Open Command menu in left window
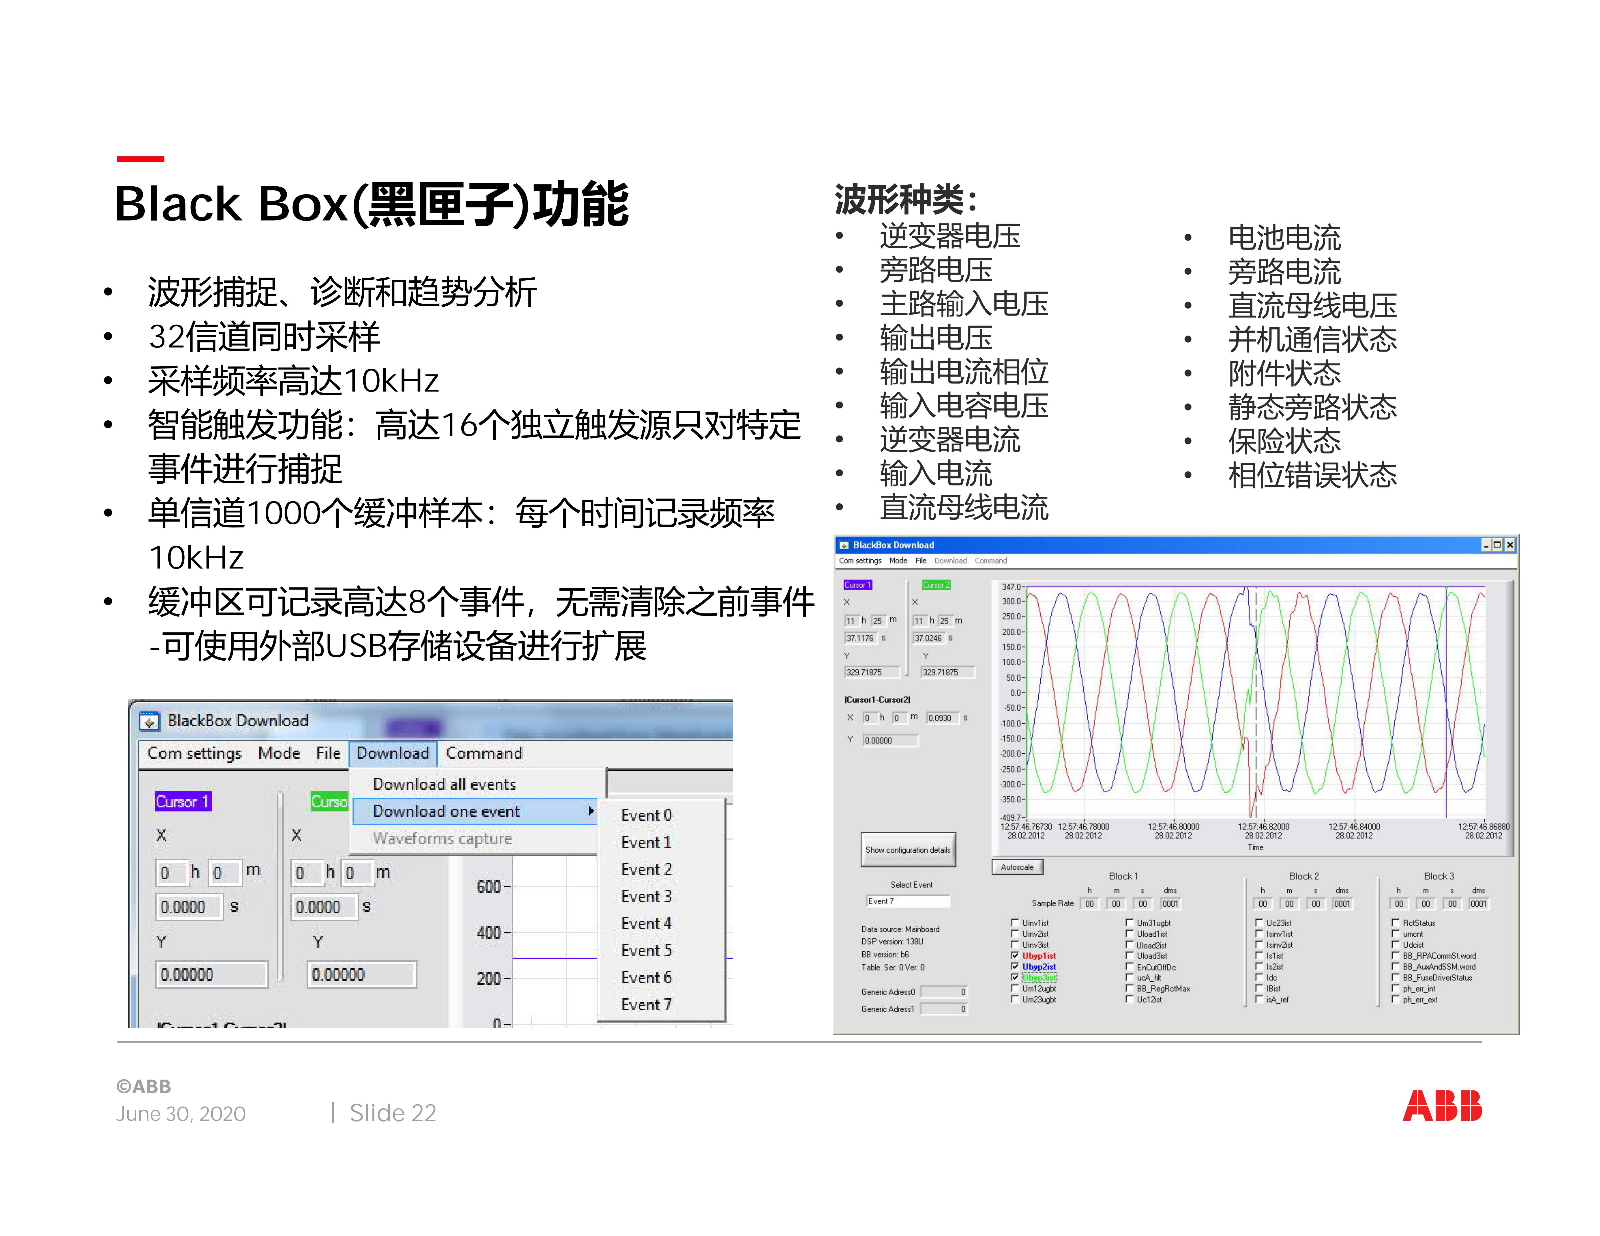The width and height of the screenshot is (1600, 1236). tap(484, 753)
